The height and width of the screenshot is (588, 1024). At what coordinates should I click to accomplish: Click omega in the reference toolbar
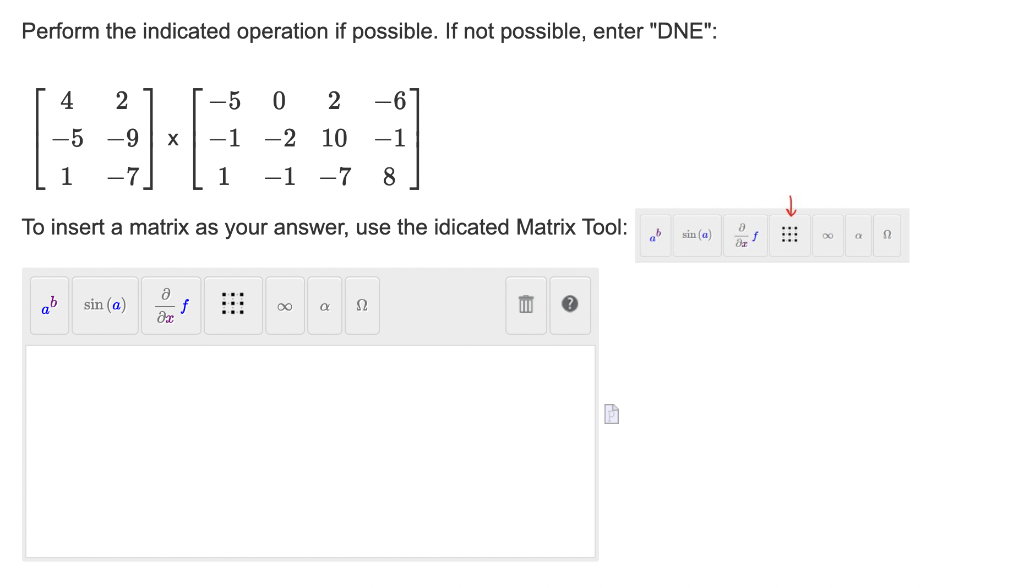point(887,234)
